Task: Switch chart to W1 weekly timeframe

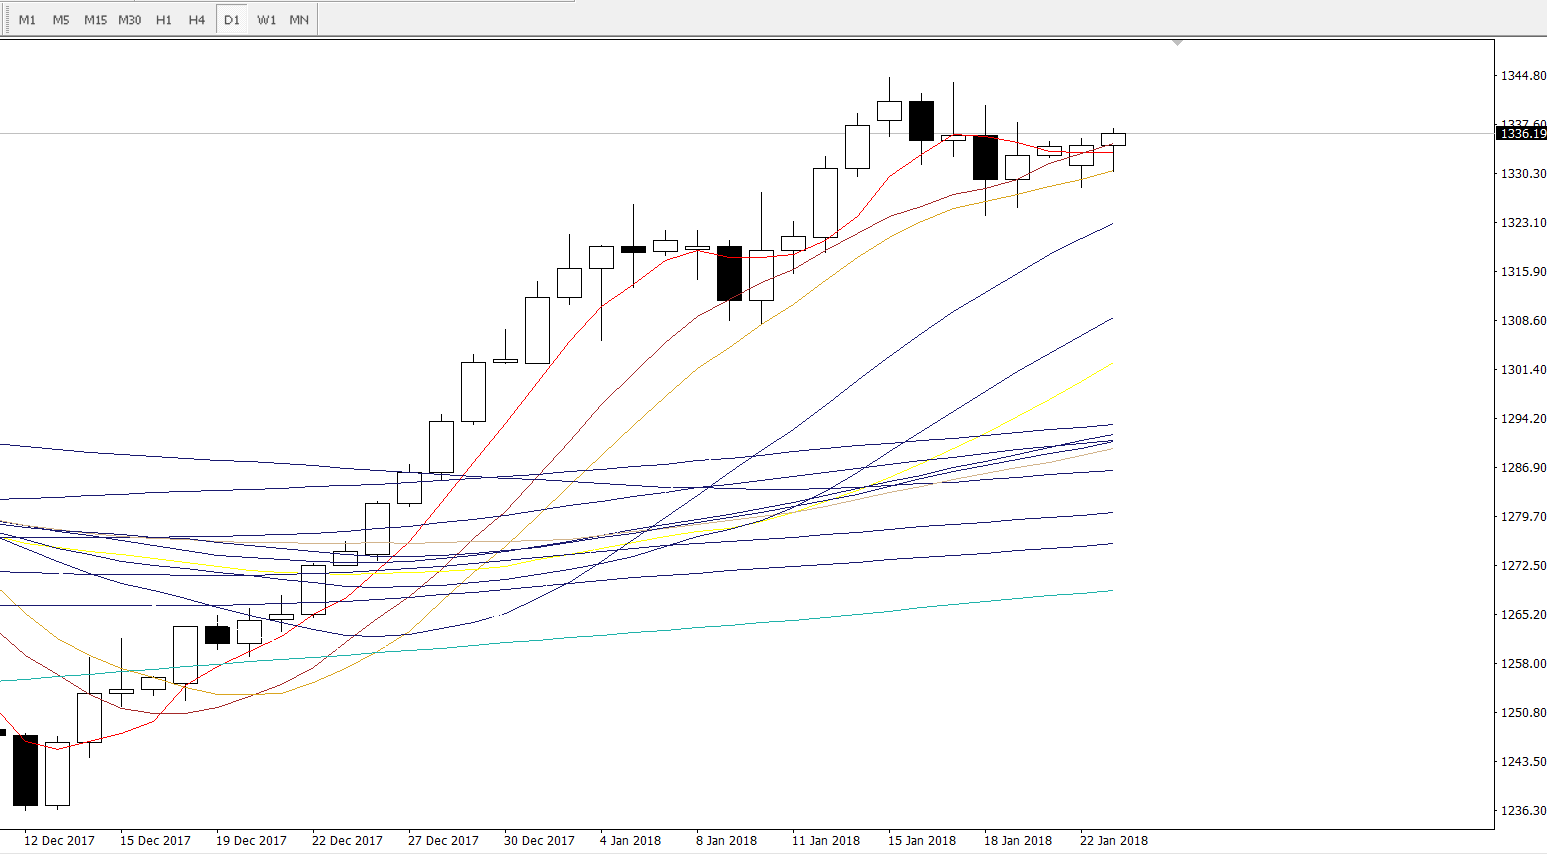Action: pyautogui.click(x=266, y=20)
